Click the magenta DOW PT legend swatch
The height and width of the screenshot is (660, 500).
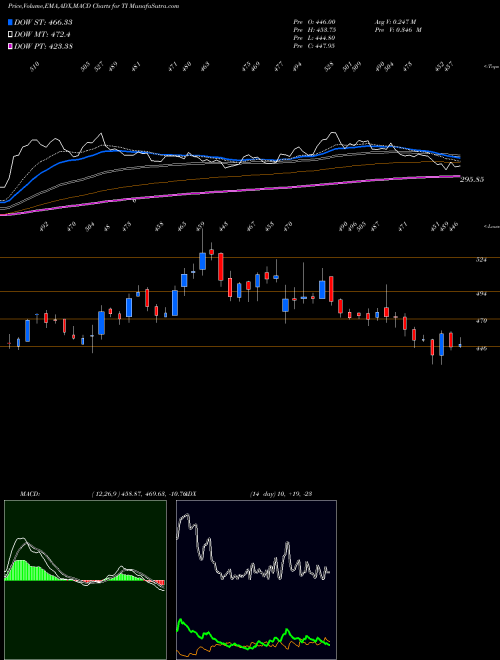(10, 46)
